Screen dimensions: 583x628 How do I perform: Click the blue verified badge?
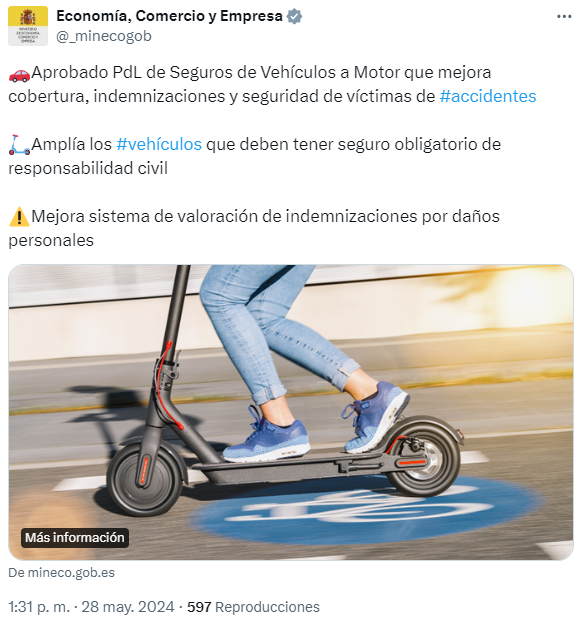295,16
